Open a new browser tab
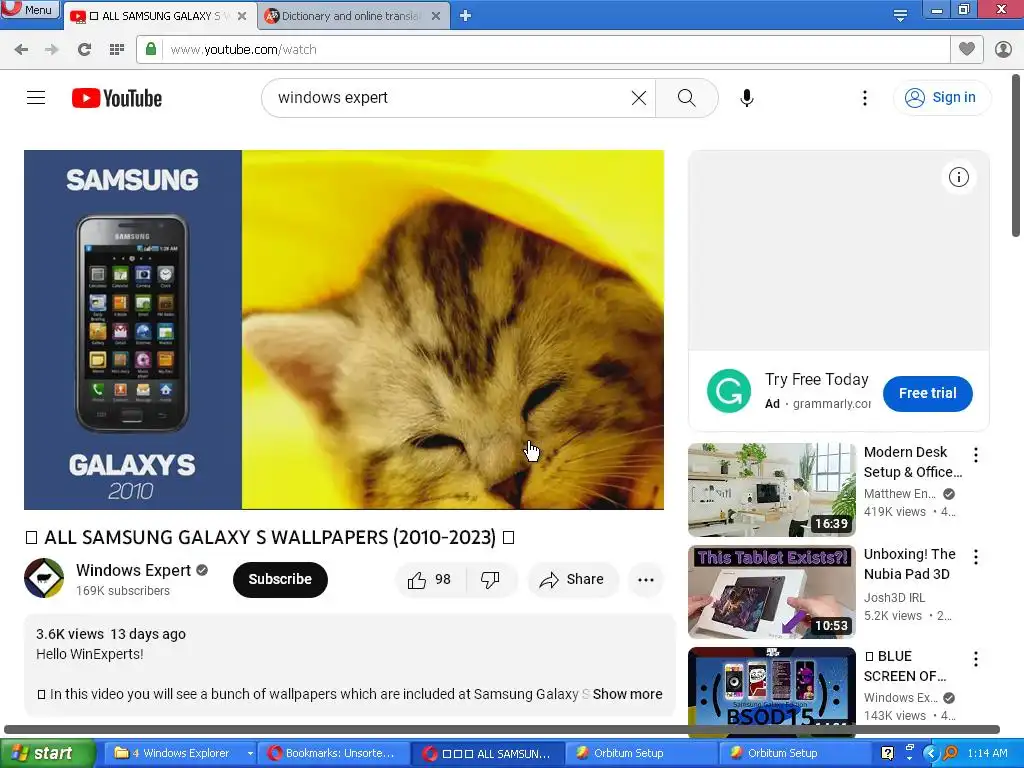 465,16
